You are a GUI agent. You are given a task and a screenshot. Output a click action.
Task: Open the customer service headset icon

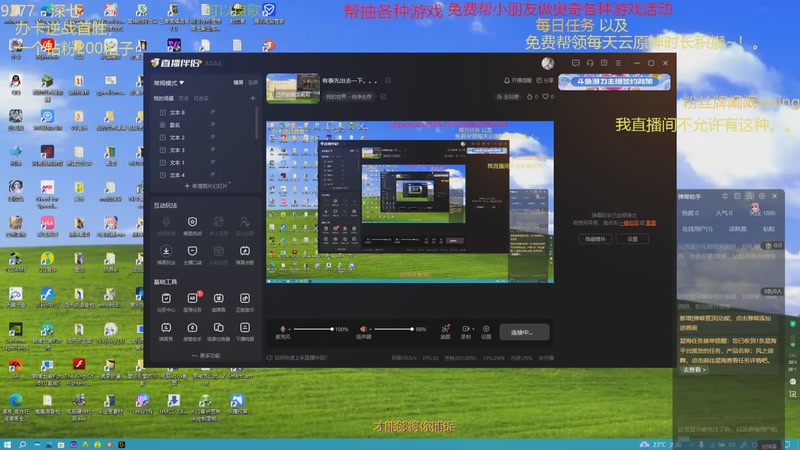(x=590, y=63)
